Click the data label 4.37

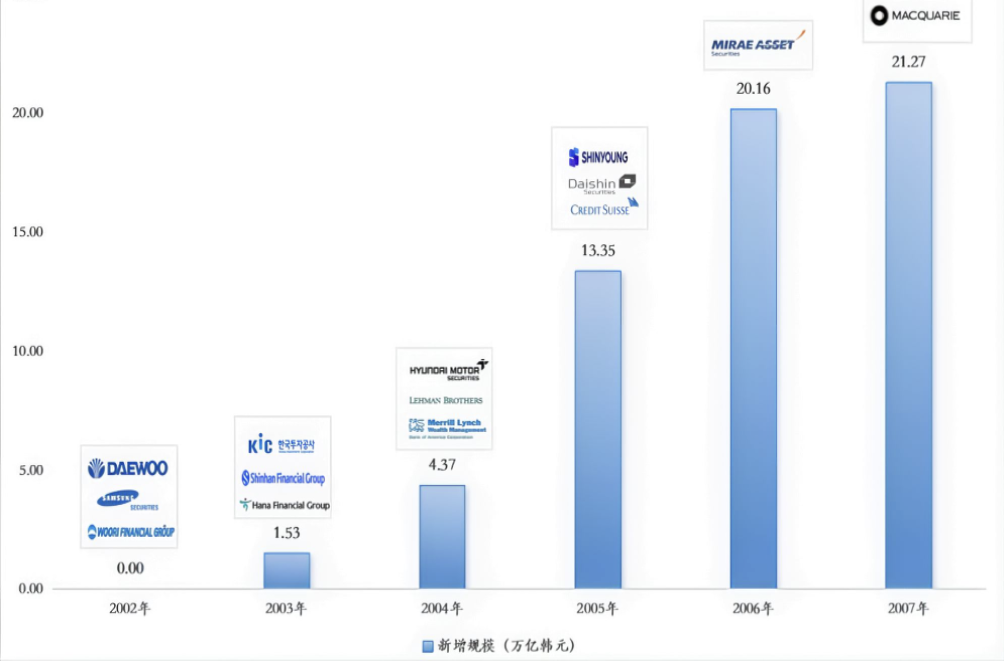click(x=442, y=465)
